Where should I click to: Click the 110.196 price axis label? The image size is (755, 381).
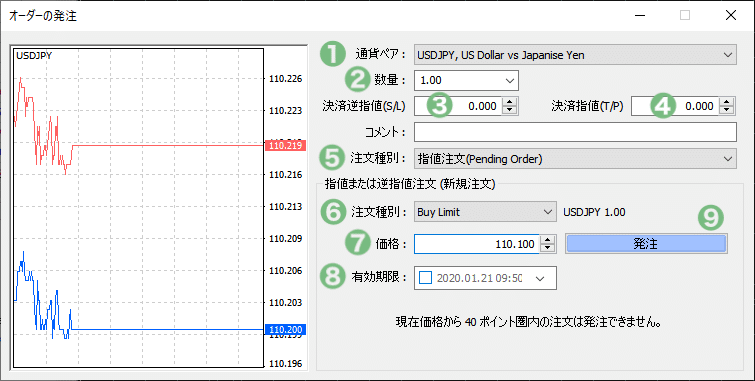pos(286,364)
